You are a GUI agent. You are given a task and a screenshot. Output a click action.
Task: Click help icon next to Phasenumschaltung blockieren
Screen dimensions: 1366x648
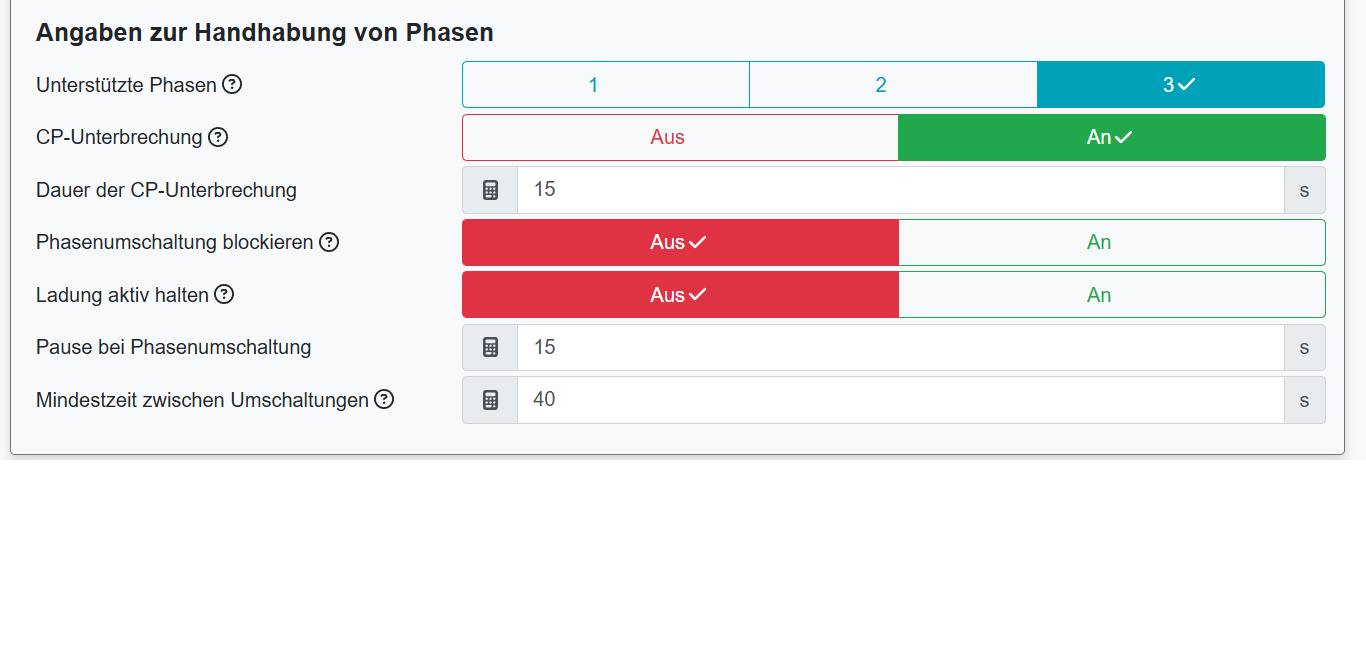click(x=329, y=242)
